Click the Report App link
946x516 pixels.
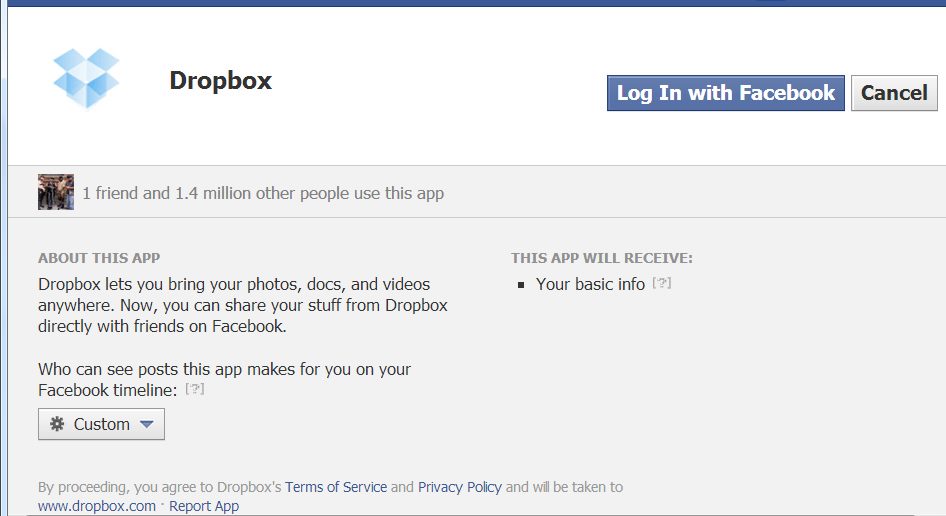pyautogui.click(x=204, y=506)
